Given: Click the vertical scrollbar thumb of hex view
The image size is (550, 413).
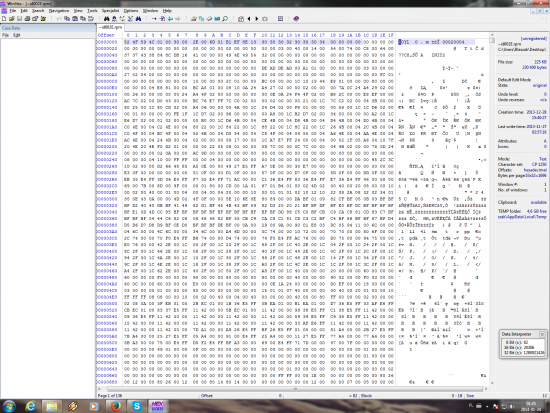Looking at the screenshot, I should click(x=492, y=40).
